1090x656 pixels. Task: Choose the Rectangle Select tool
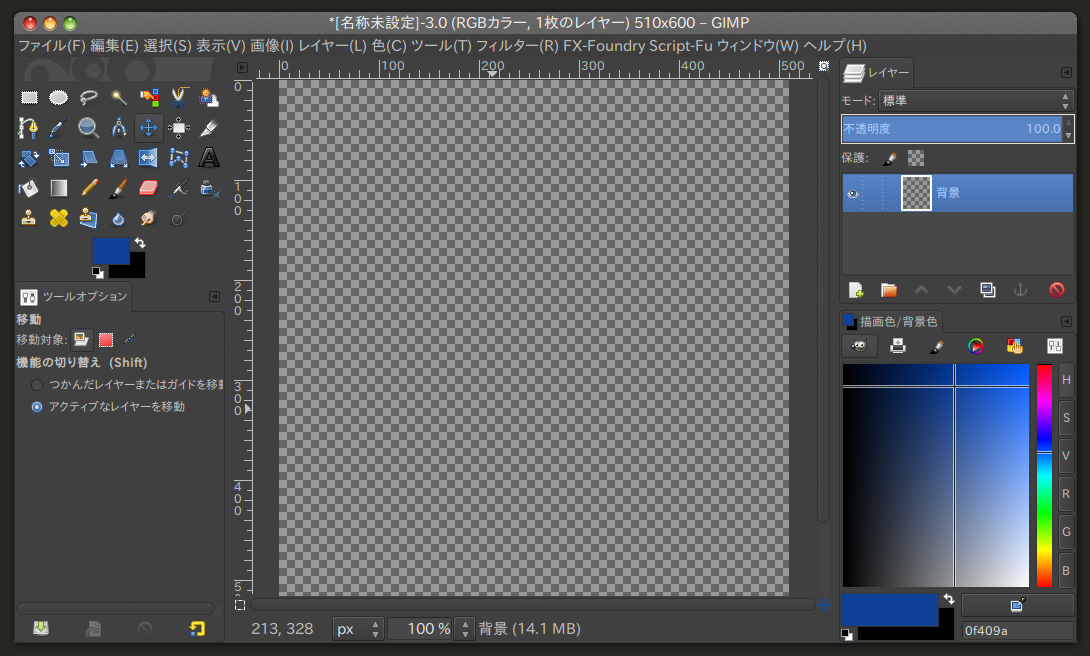[x=29, y=98]
